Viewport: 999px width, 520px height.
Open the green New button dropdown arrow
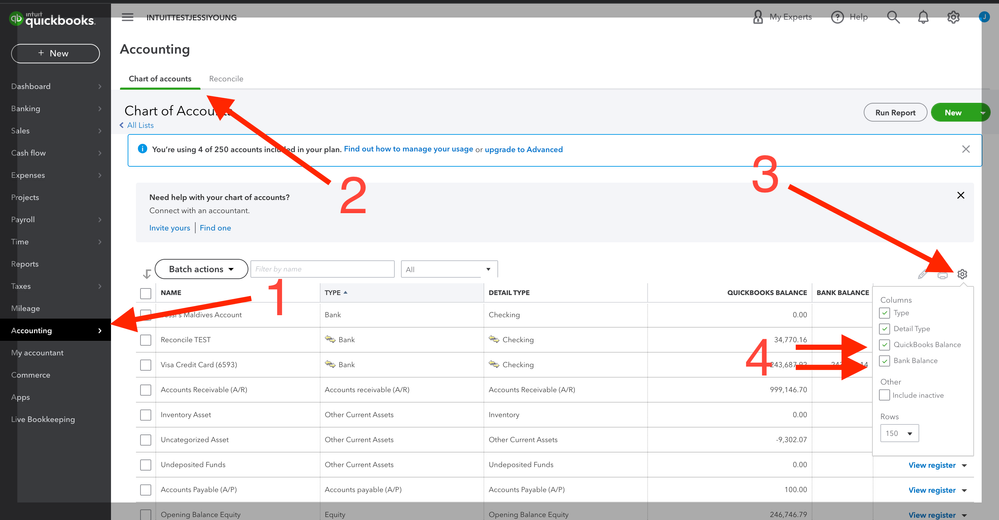pos(982,113)
